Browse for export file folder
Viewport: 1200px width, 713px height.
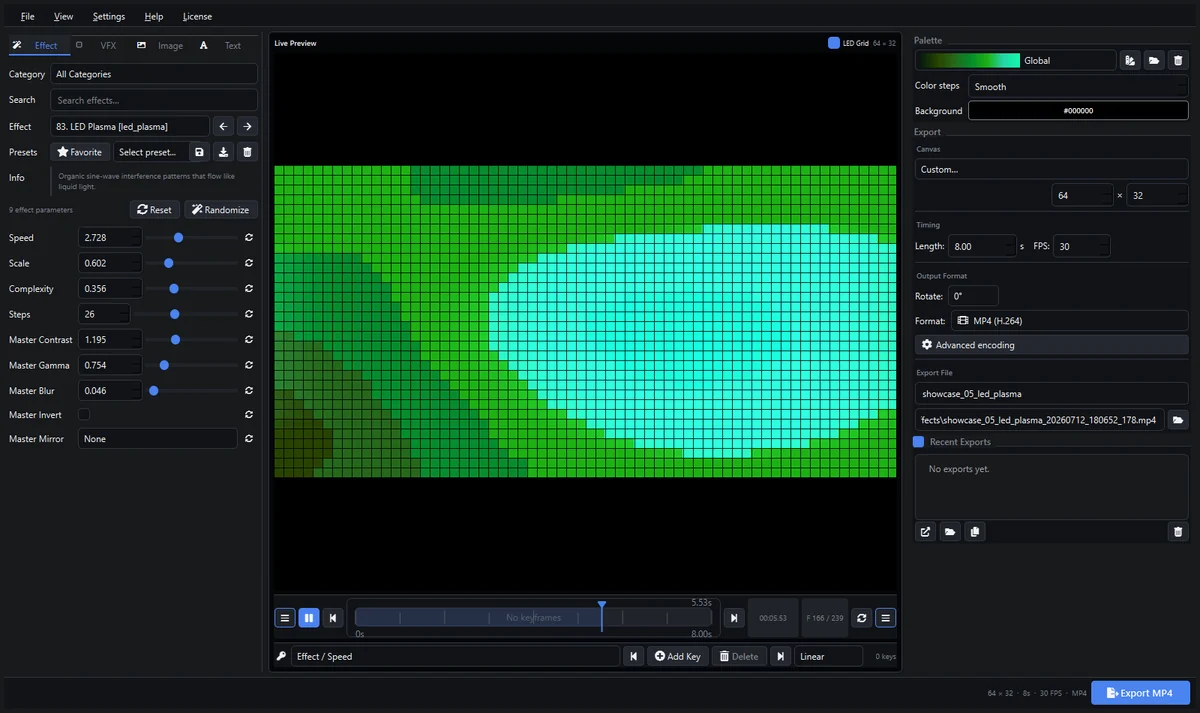[x=1178, y=420]
